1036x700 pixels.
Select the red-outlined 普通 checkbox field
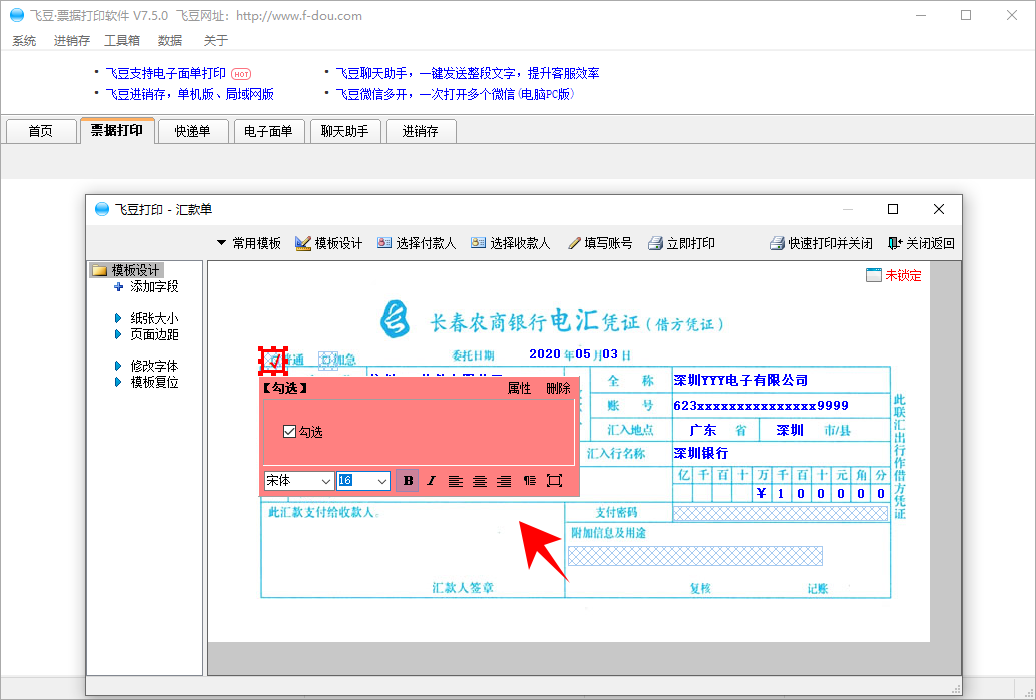(272, 360)
